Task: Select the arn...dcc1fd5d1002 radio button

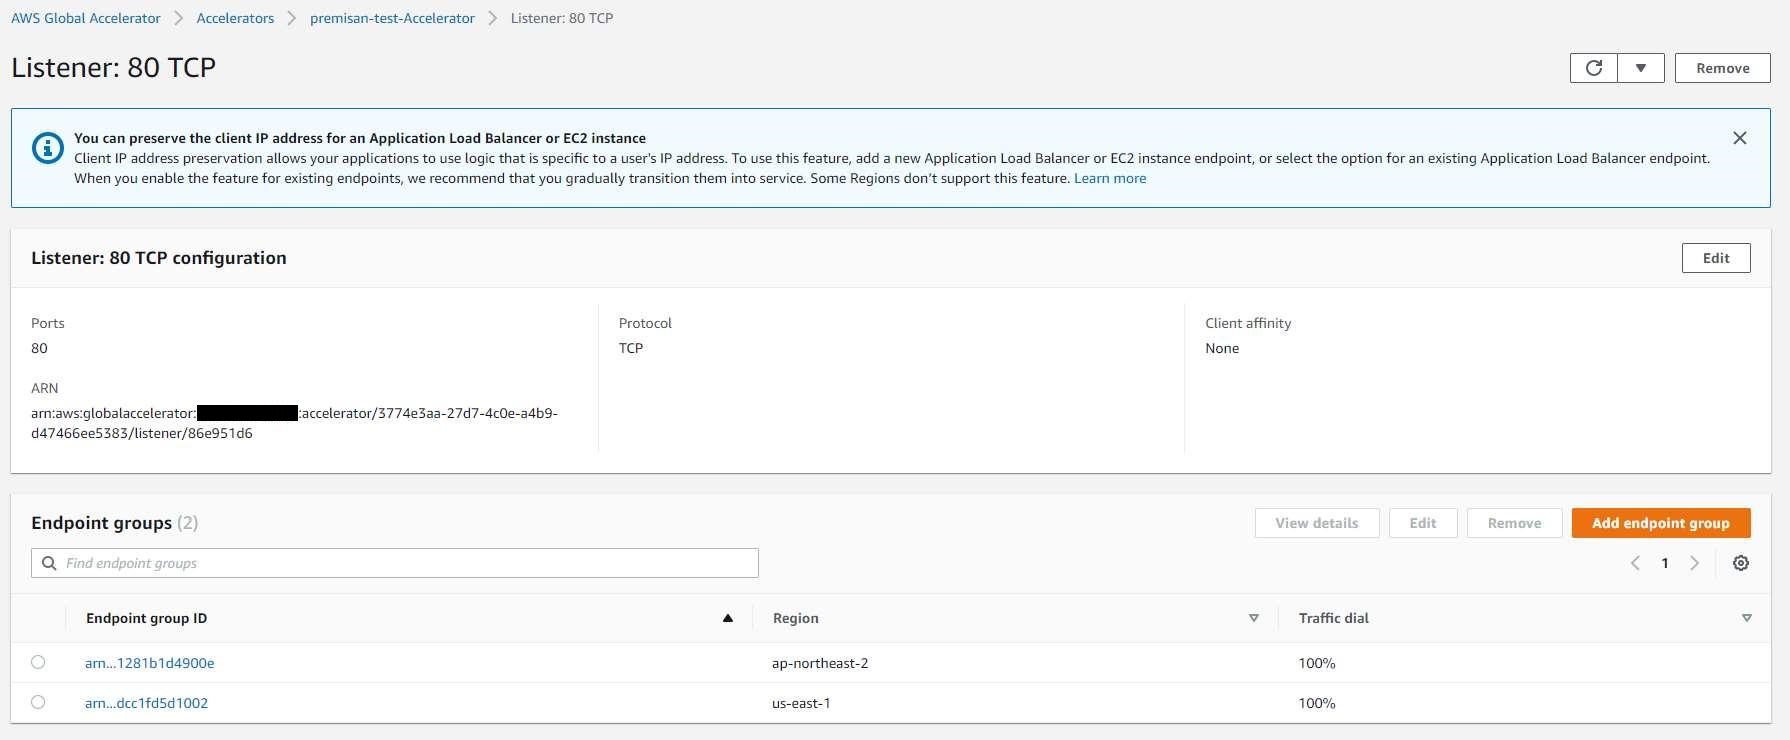Action: coord(38,702)
